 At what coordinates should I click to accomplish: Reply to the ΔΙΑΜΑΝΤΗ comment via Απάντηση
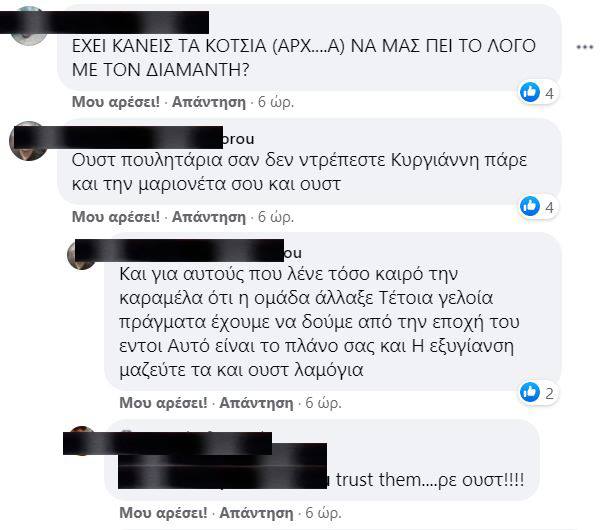click(x=209, y=102)
